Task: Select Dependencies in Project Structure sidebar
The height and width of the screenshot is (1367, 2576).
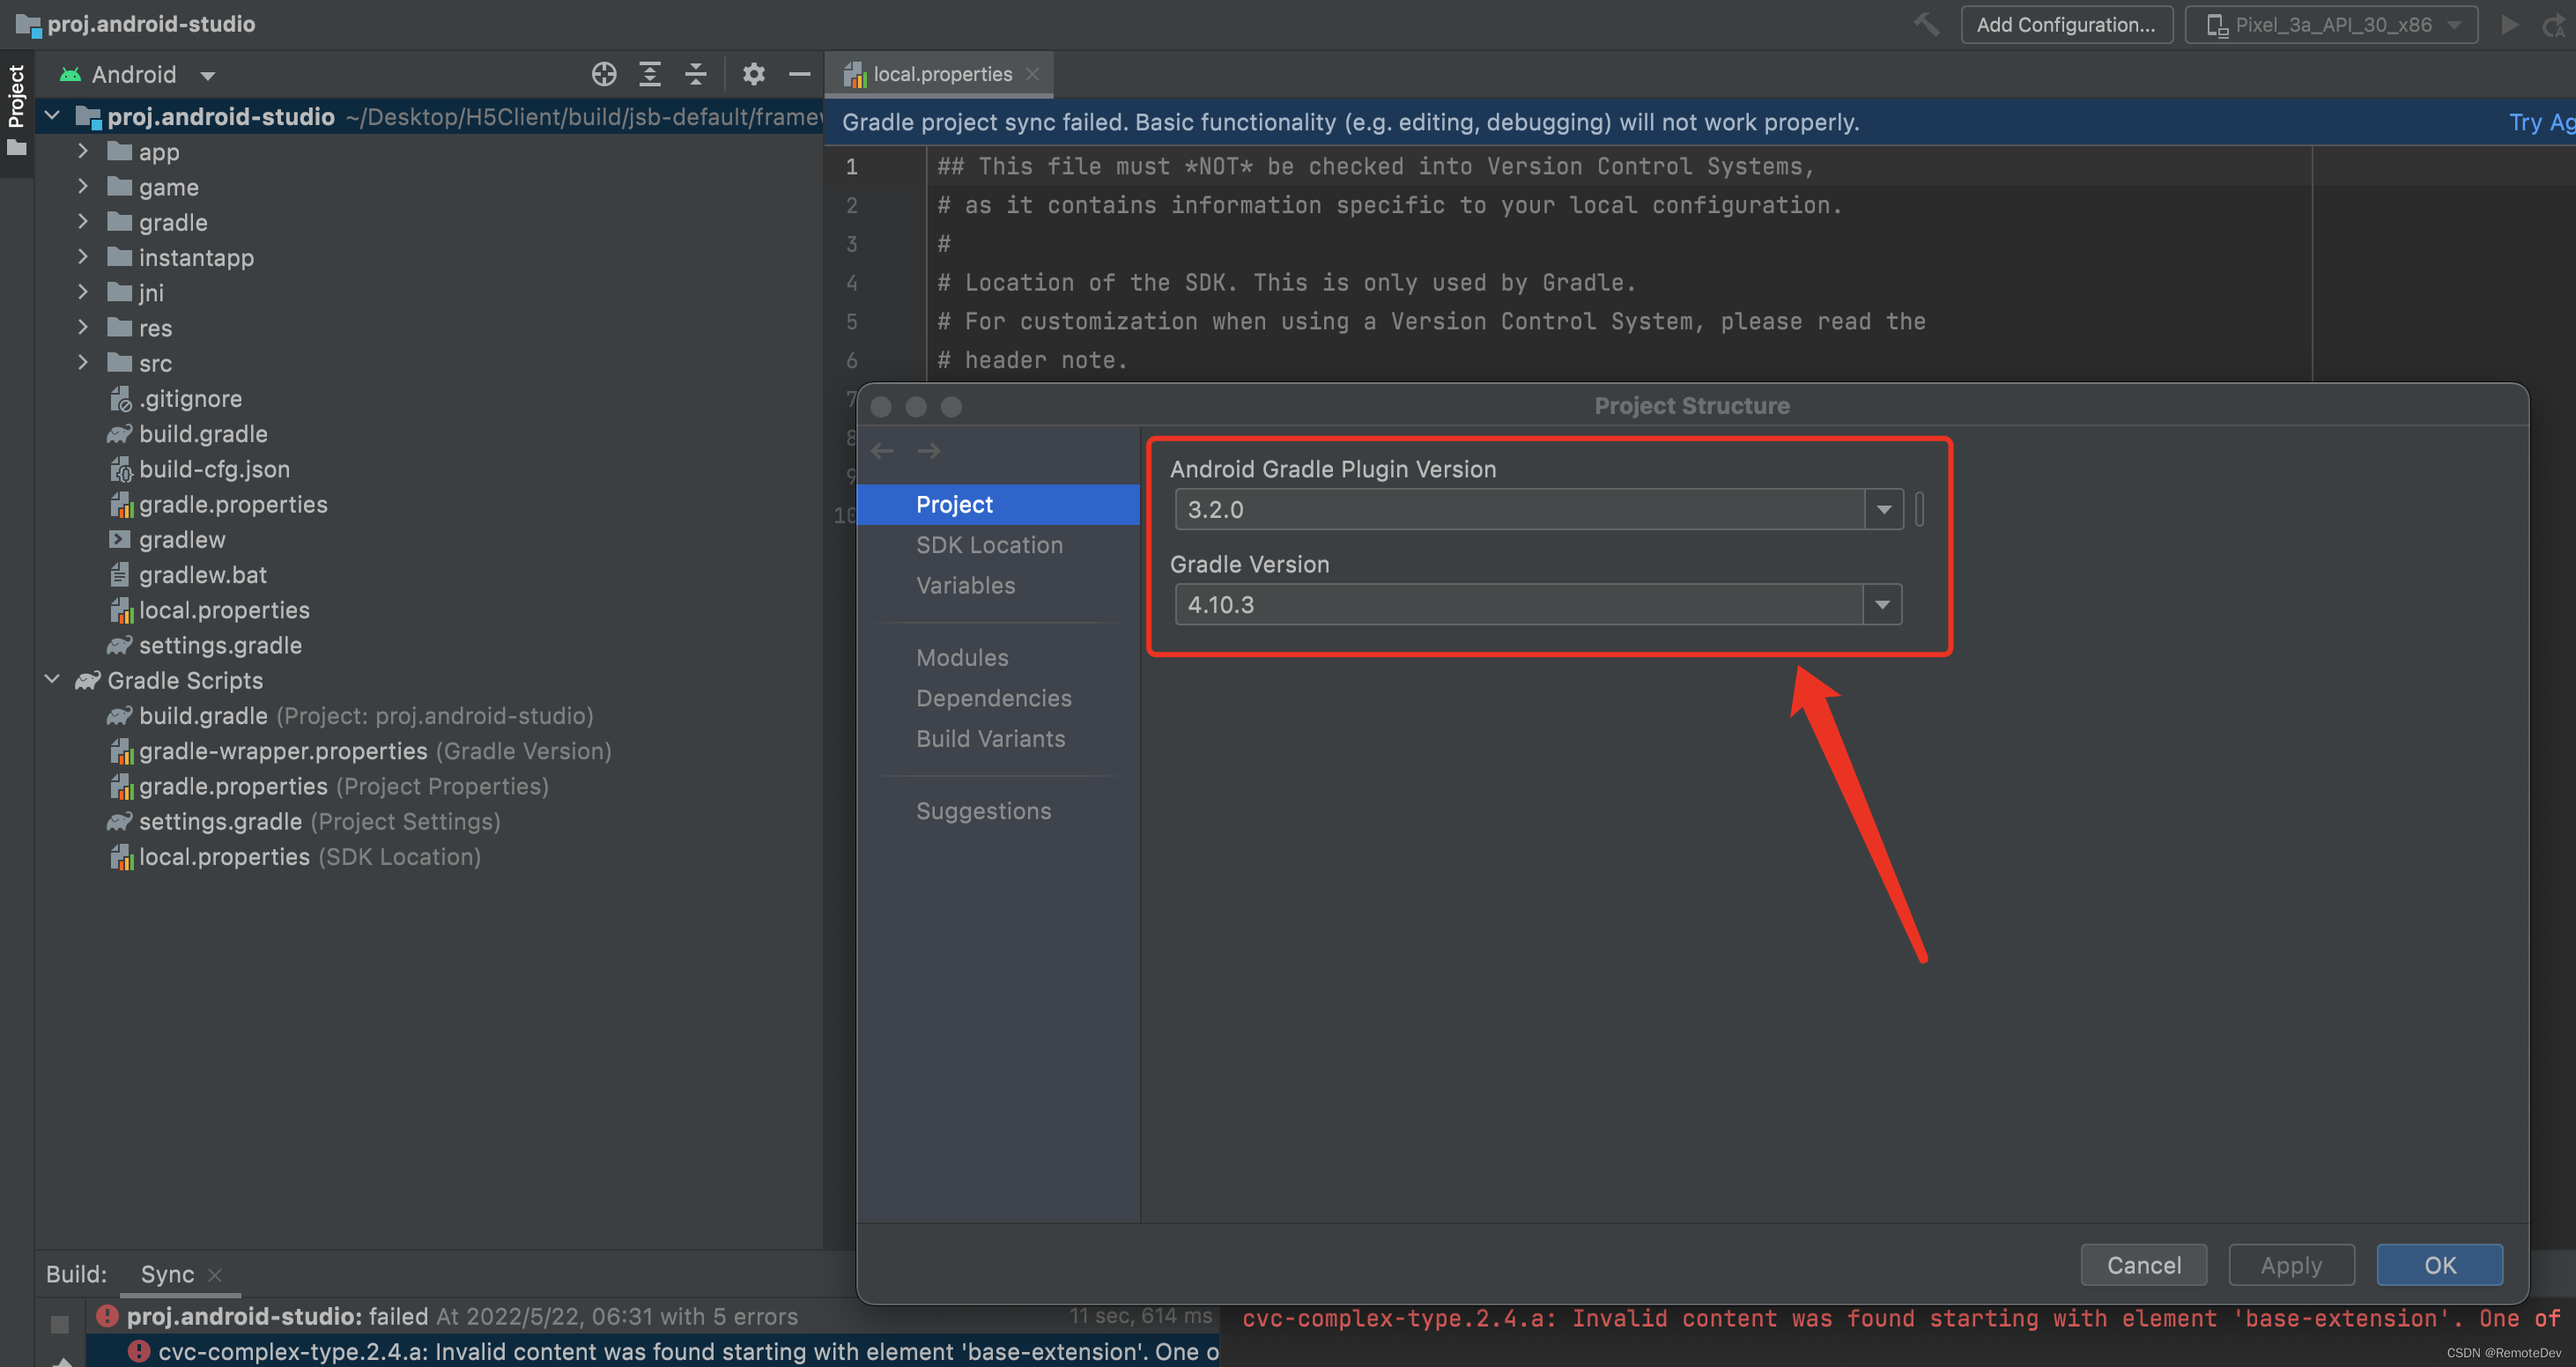Action: [x=994, y=699]
